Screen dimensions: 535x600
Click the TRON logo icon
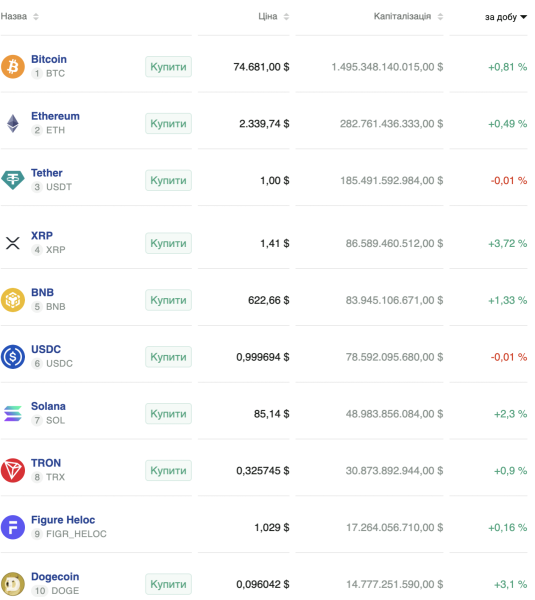click(x=13, y=470)
